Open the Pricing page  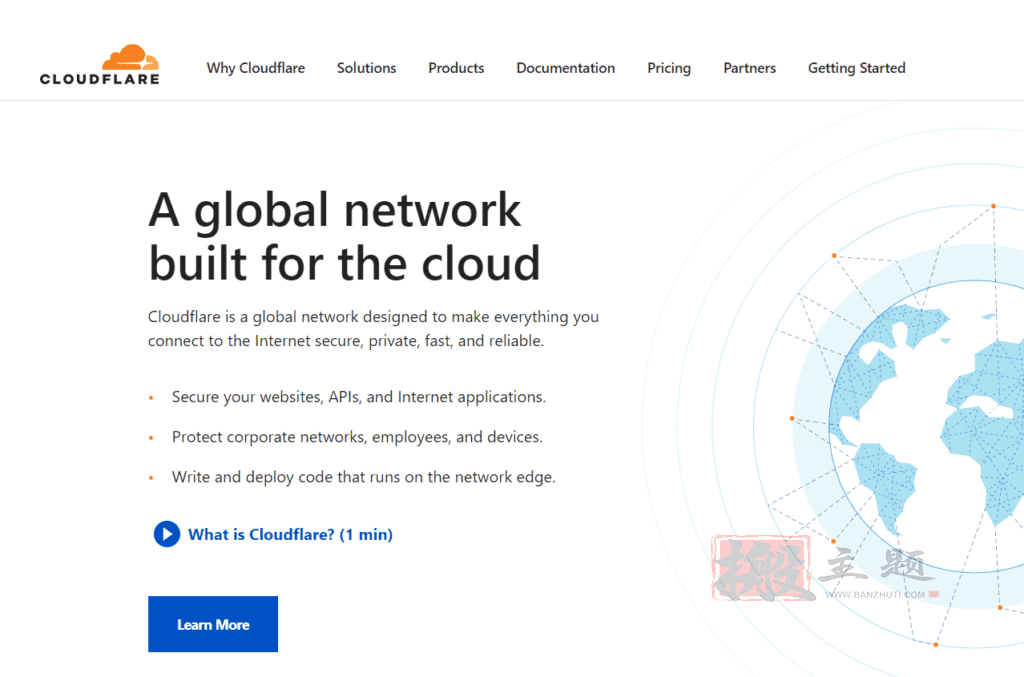pos(669,69)
